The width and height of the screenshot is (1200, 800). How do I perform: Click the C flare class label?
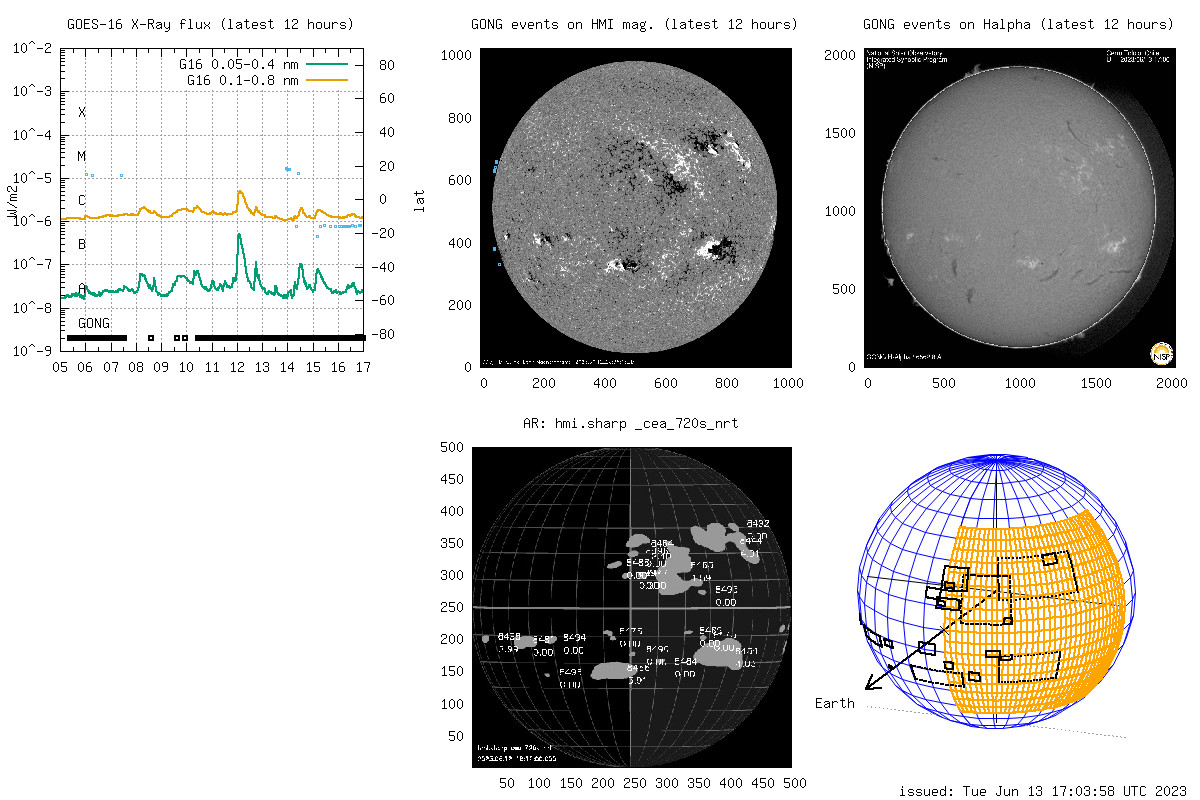tap(82, 200)
